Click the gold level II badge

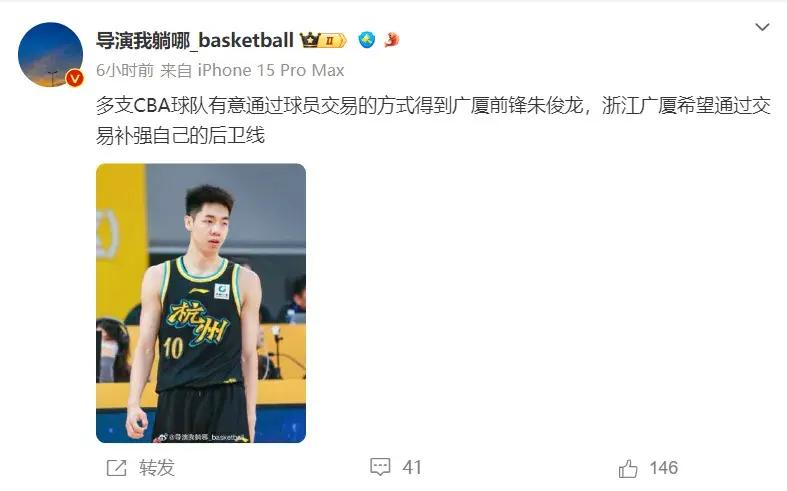tap(333, 40)
